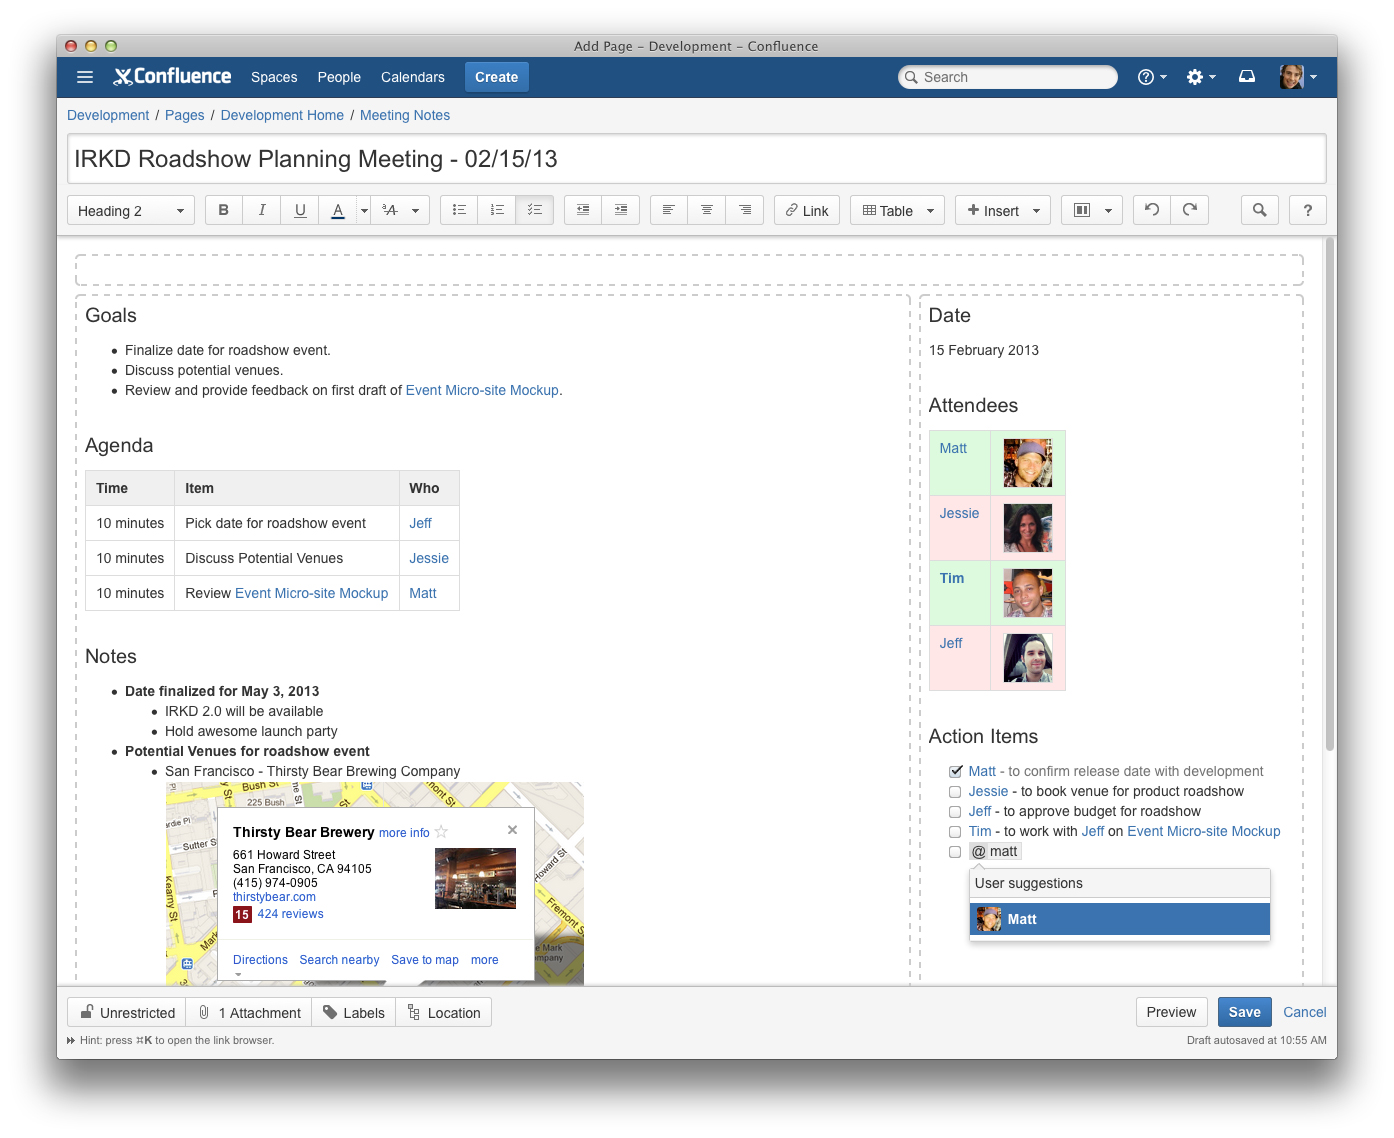Redo the last edit
The image size is (1394, 1138).
(1190, 210)
